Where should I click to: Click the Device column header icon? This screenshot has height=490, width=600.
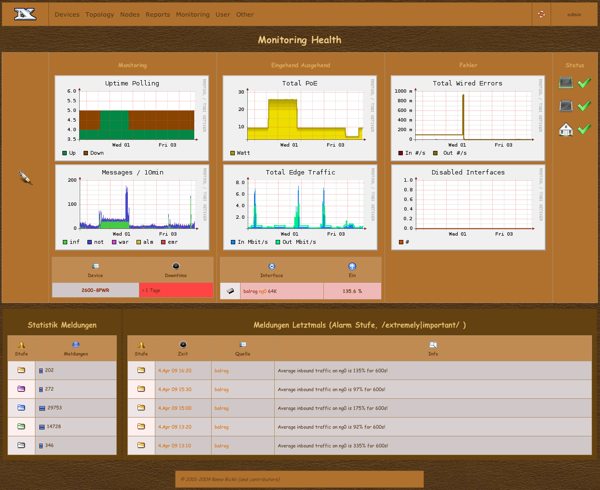coord(95,266)
